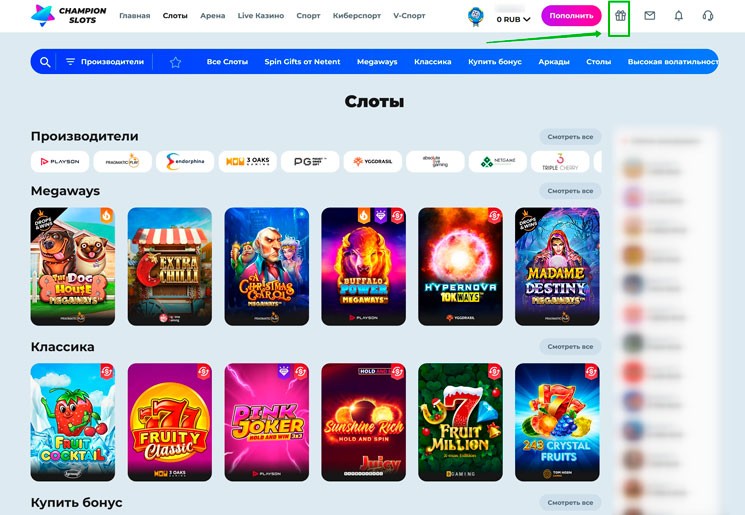
Task: Open the notifications bell
Action: [678, 16]
